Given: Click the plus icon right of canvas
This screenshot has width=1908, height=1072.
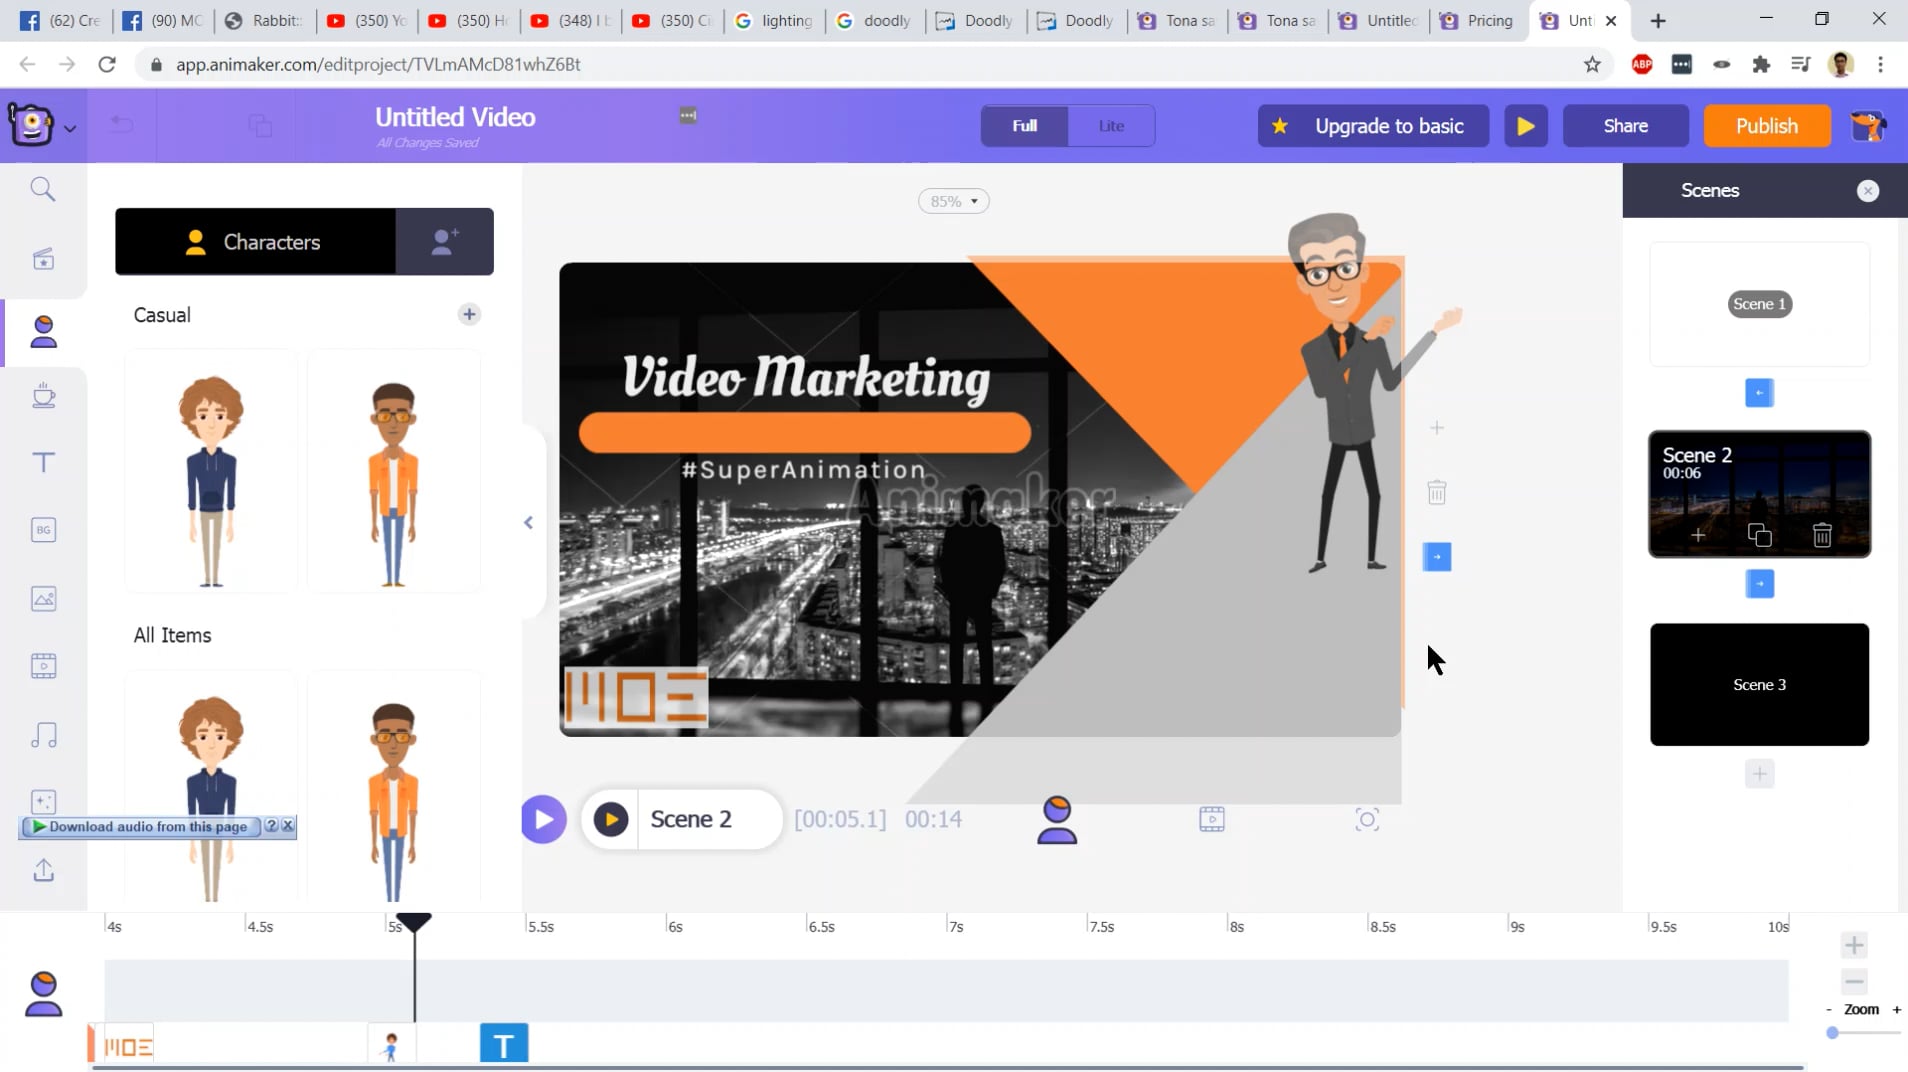Looking at the screenshot, I should coord(1437,428).
